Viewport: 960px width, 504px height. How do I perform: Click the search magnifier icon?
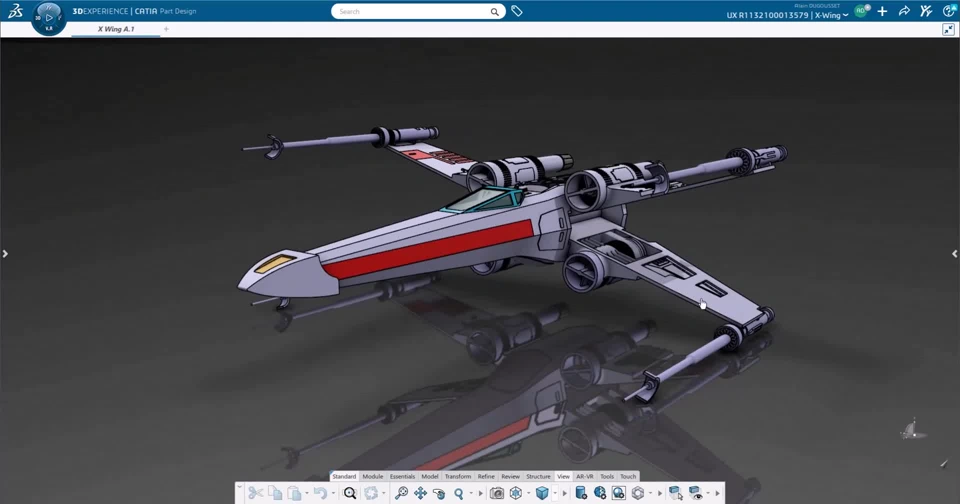pyautogui.click(x=494, y=12)
